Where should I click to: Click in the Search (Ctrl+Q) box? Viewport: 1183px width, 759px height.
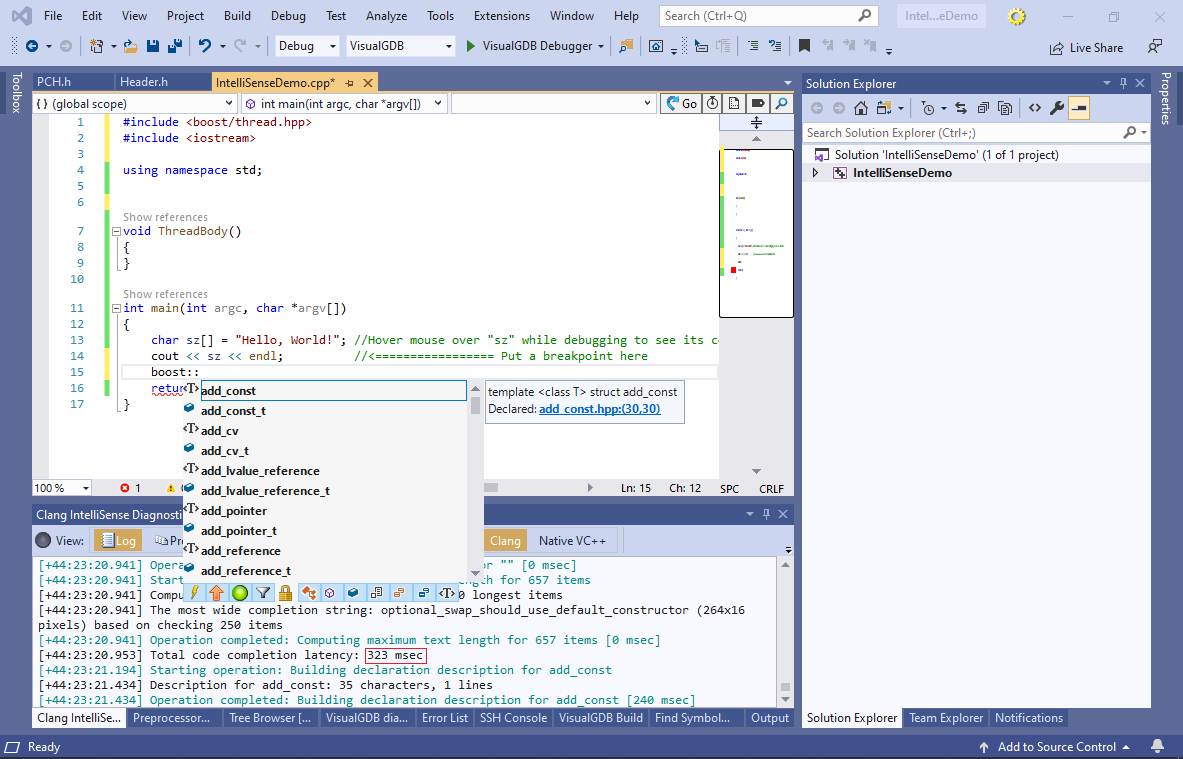pyautogui.click(x=768, y=16)
